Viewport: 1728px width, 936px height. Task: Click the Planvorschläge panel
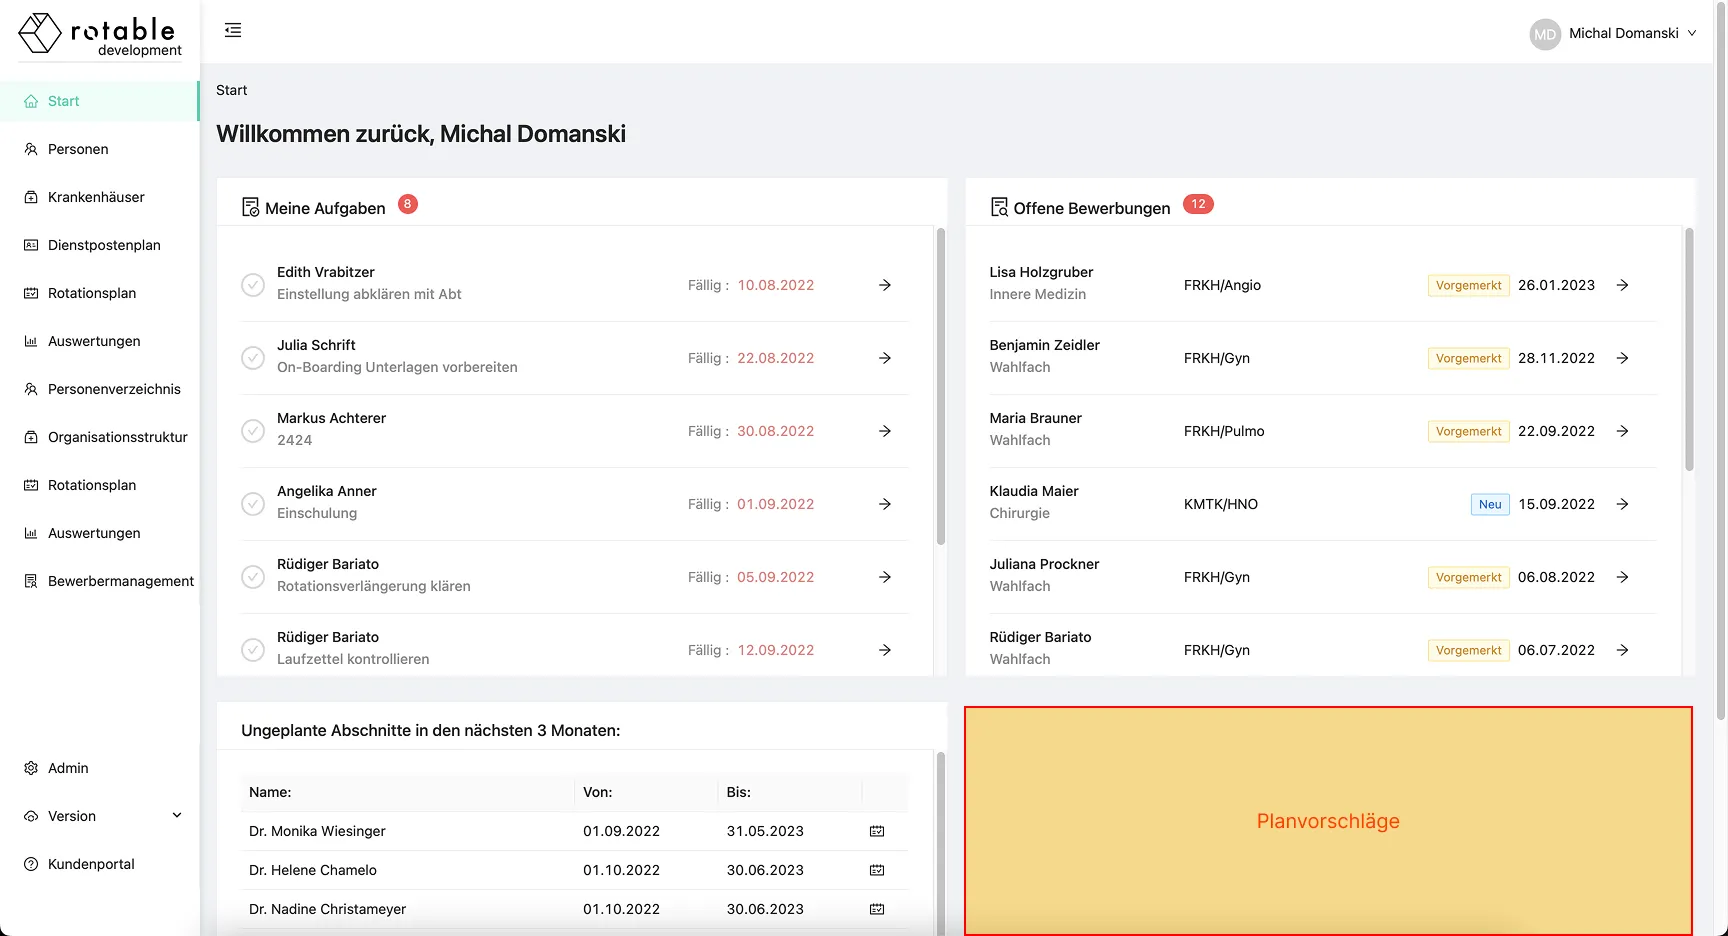(1328, 821)
